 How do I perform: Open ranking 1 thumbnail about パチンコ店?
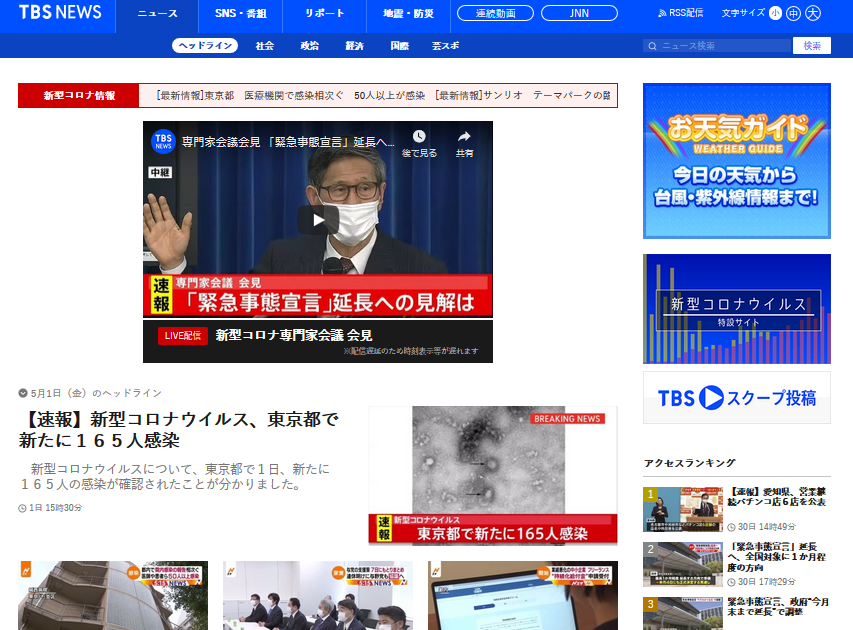click(683, 509)
